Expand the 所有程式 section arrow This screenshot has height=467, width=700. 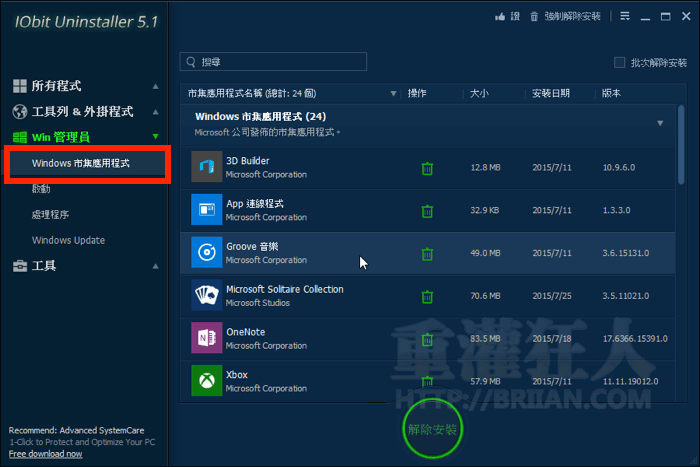click(155, 86)
